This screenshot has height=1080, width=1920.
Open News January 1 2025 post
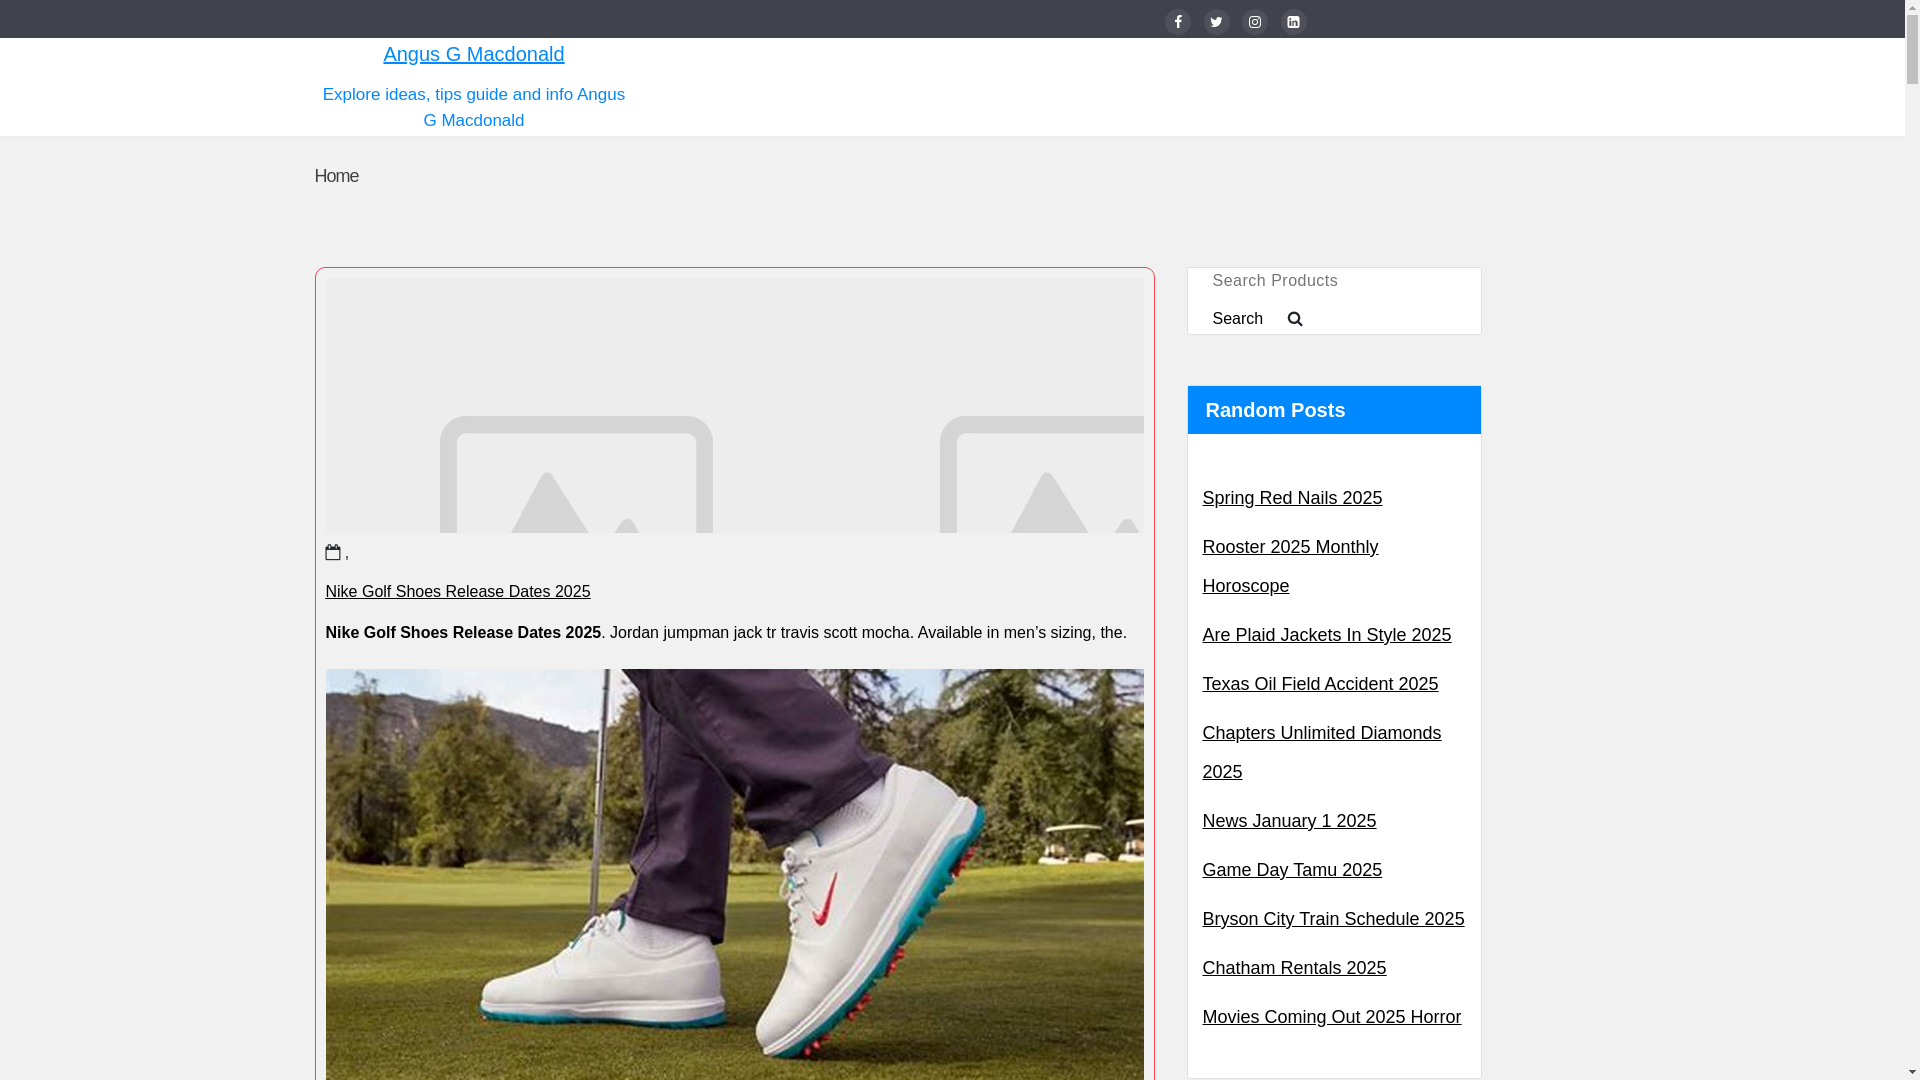point(1289,821)
